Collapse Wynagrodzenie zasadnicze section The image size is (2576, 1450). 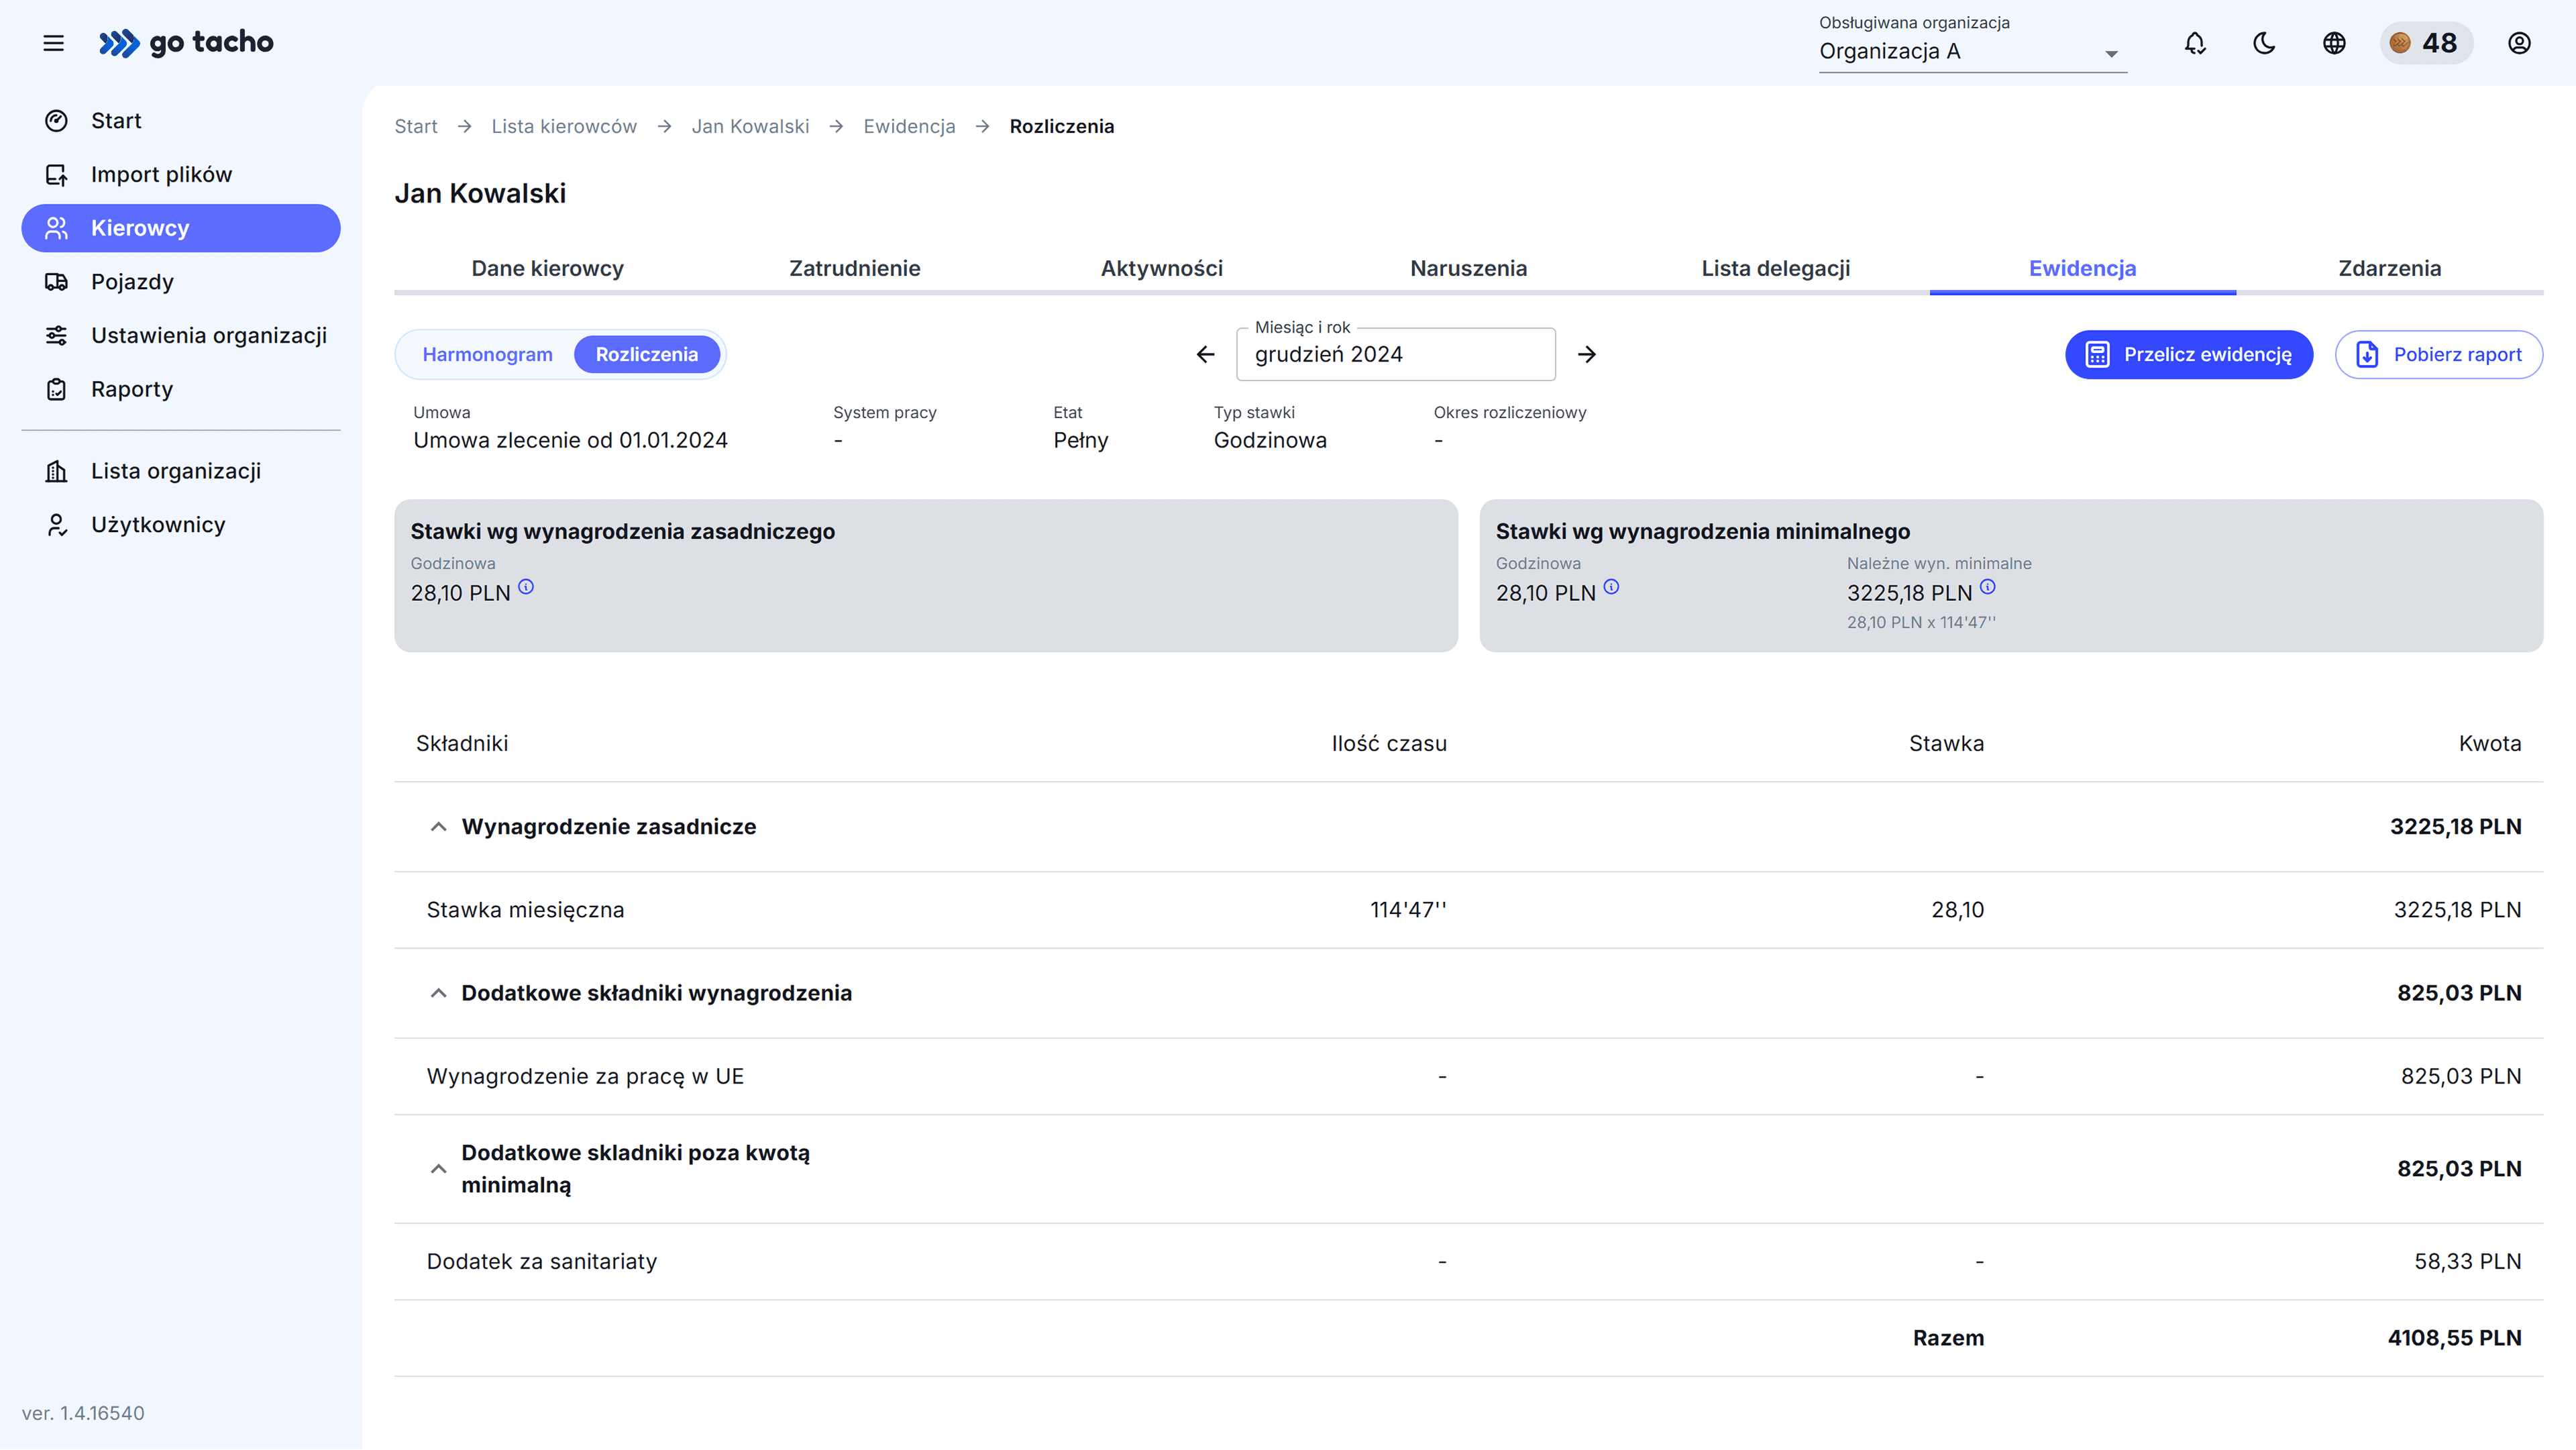[x=438, y=826]
